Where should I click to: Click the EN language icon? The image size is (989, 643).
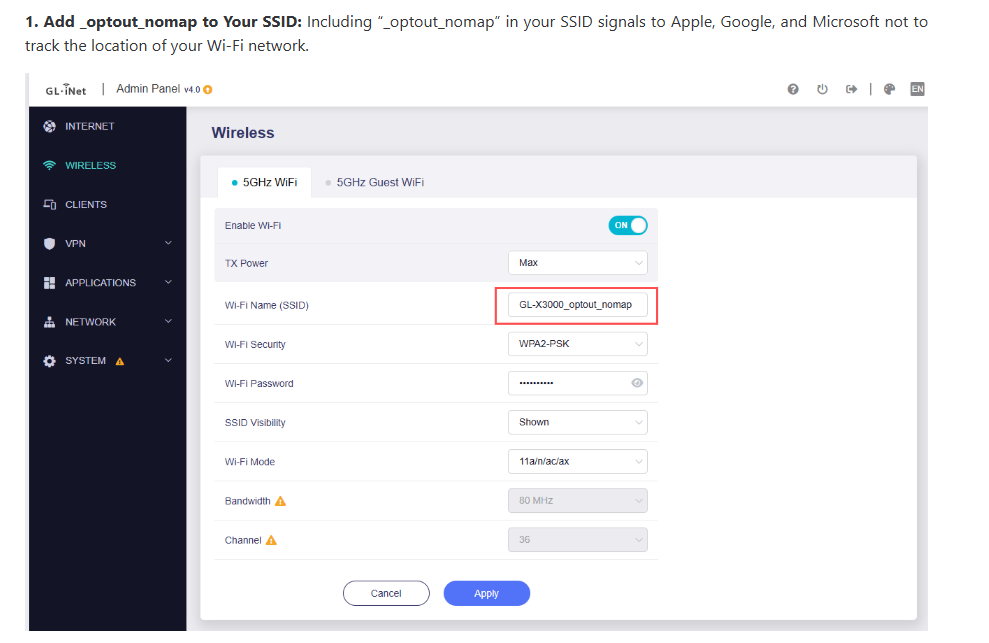917,89
